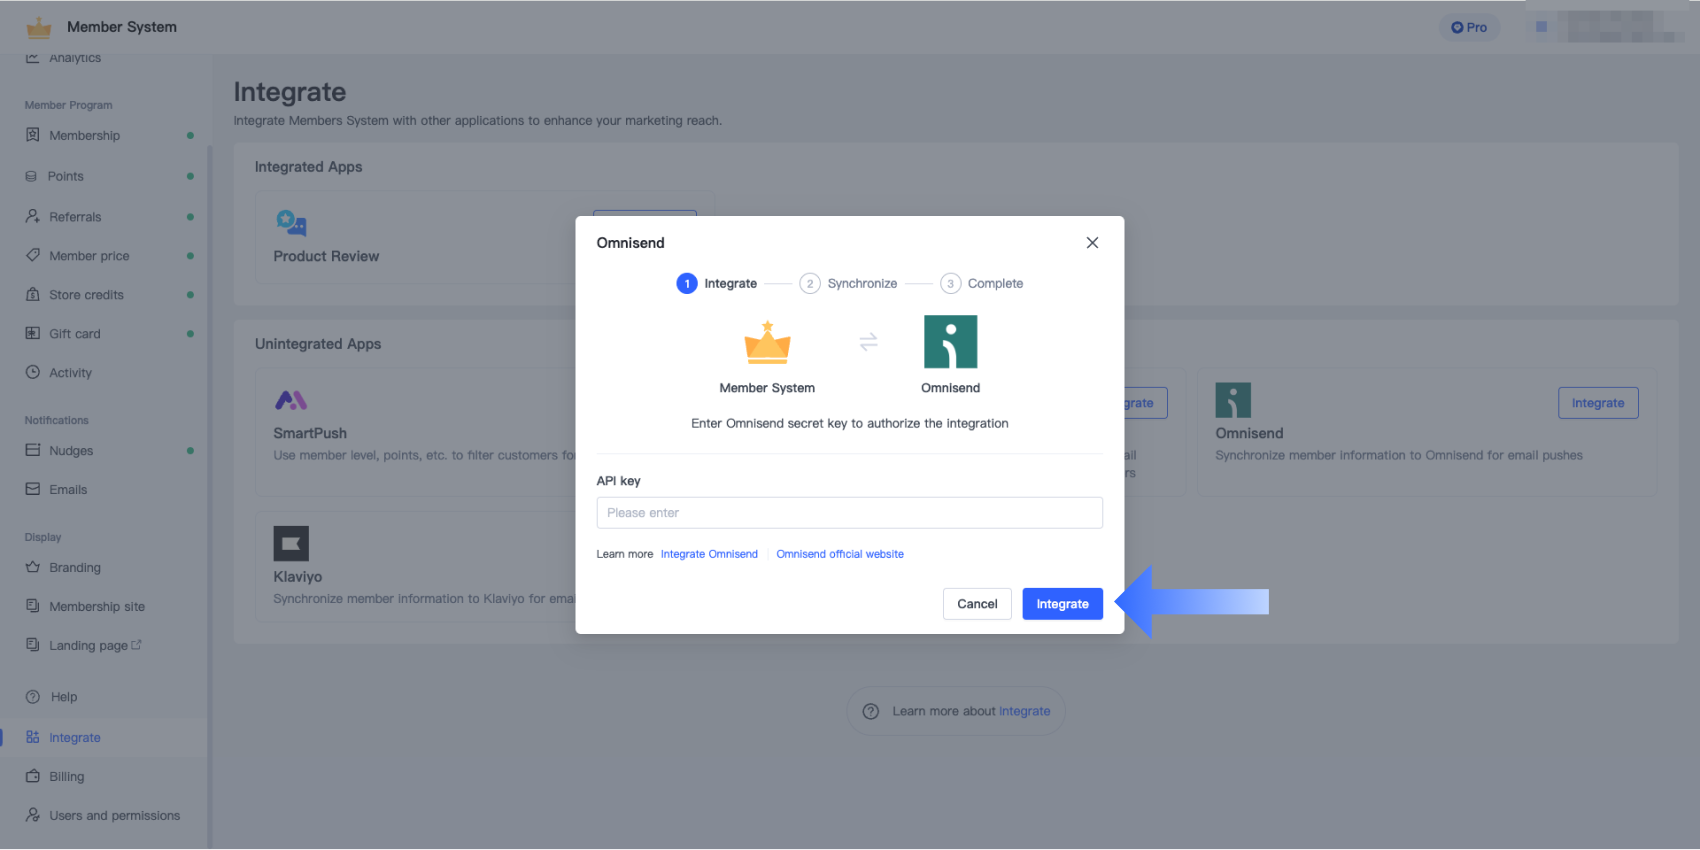The image size is (1700, 850).
Task: Click the Product Review app name
Action: point(326,256)
